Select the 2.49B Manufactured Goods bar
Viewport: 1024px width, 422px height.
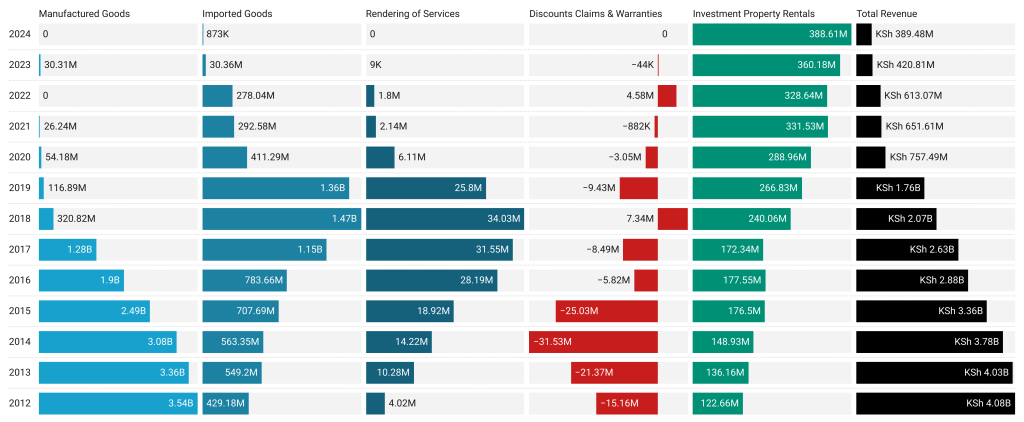tap(94, 311)
